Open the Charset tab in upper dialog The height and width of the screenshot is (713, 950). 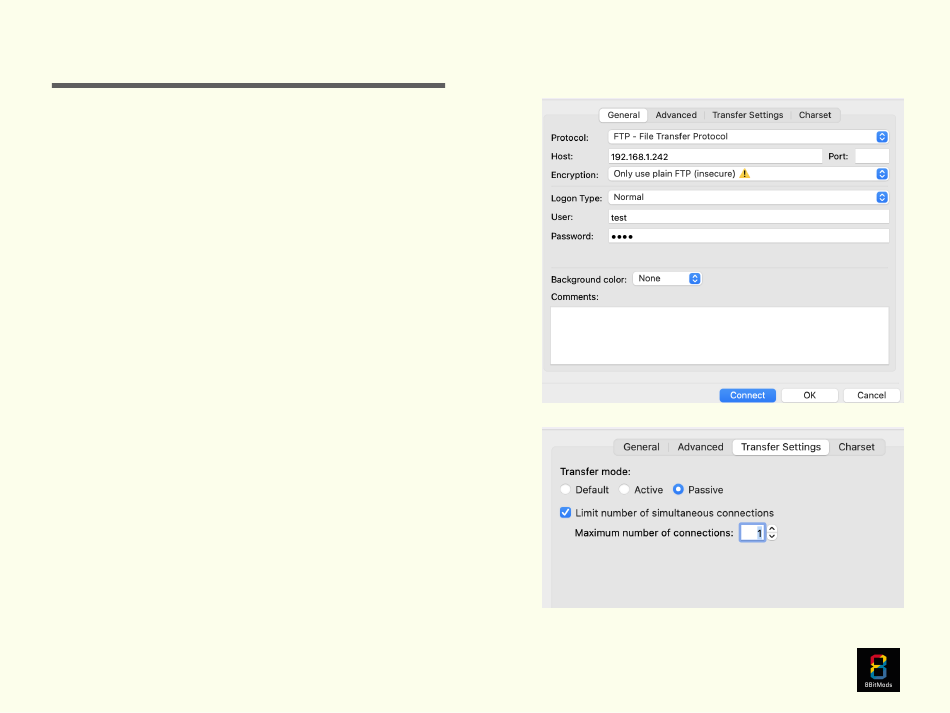[814, 115]
